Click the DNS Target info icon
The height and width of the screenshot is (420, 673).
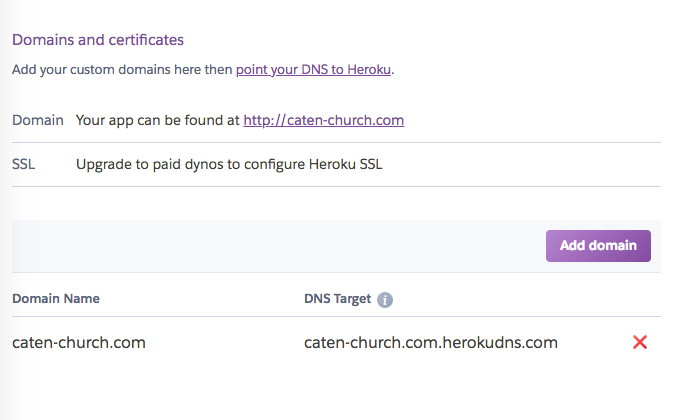pyautogui.click(x=385, y=299)
